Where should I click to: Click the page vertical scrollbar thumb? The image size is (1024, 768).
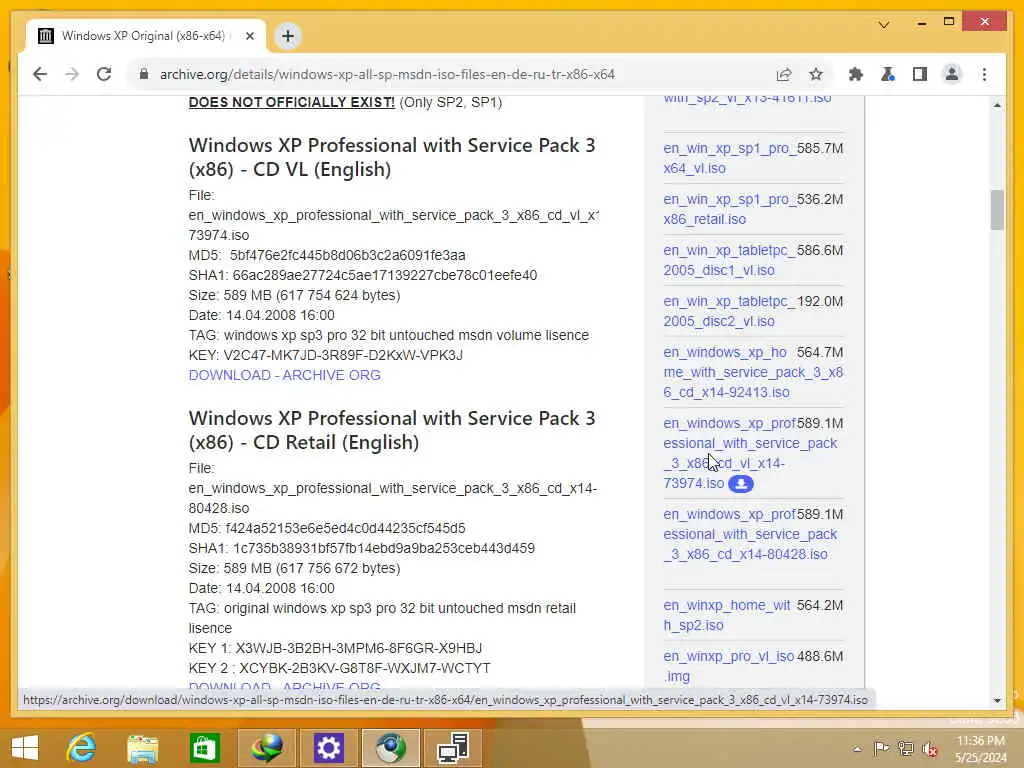click(997, 210)
